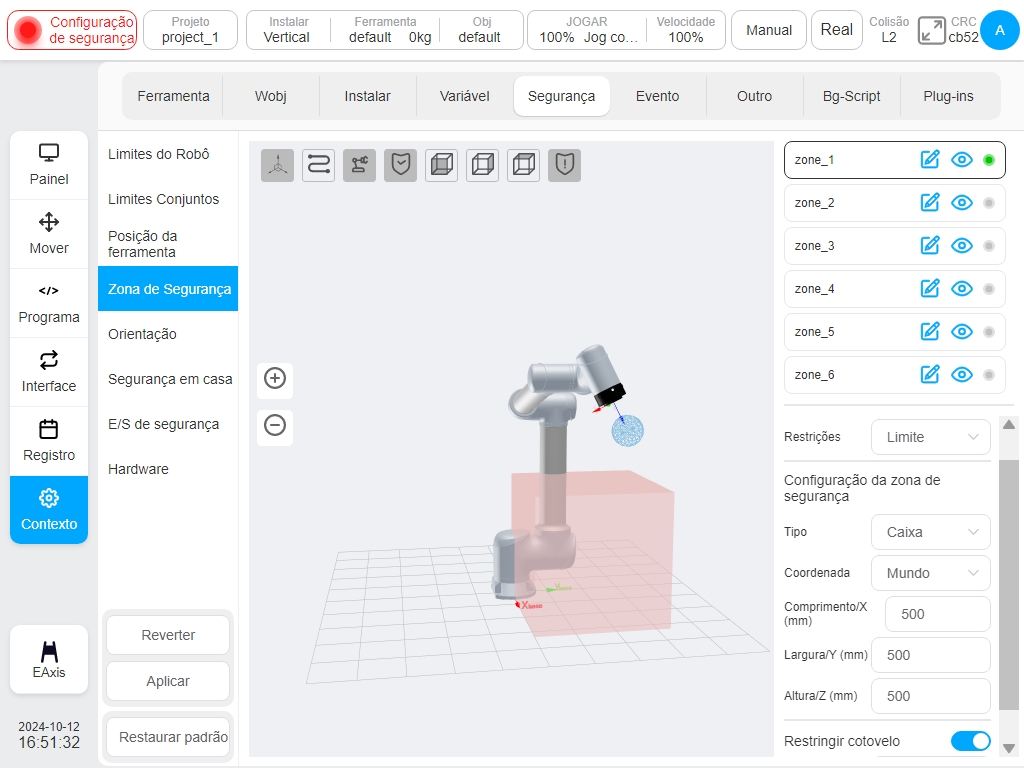Image resolution: width=1024 pixels, height=768 pixels.
Task: Toggle the Restringir cotovelo switch
Action: coord(970,741)
